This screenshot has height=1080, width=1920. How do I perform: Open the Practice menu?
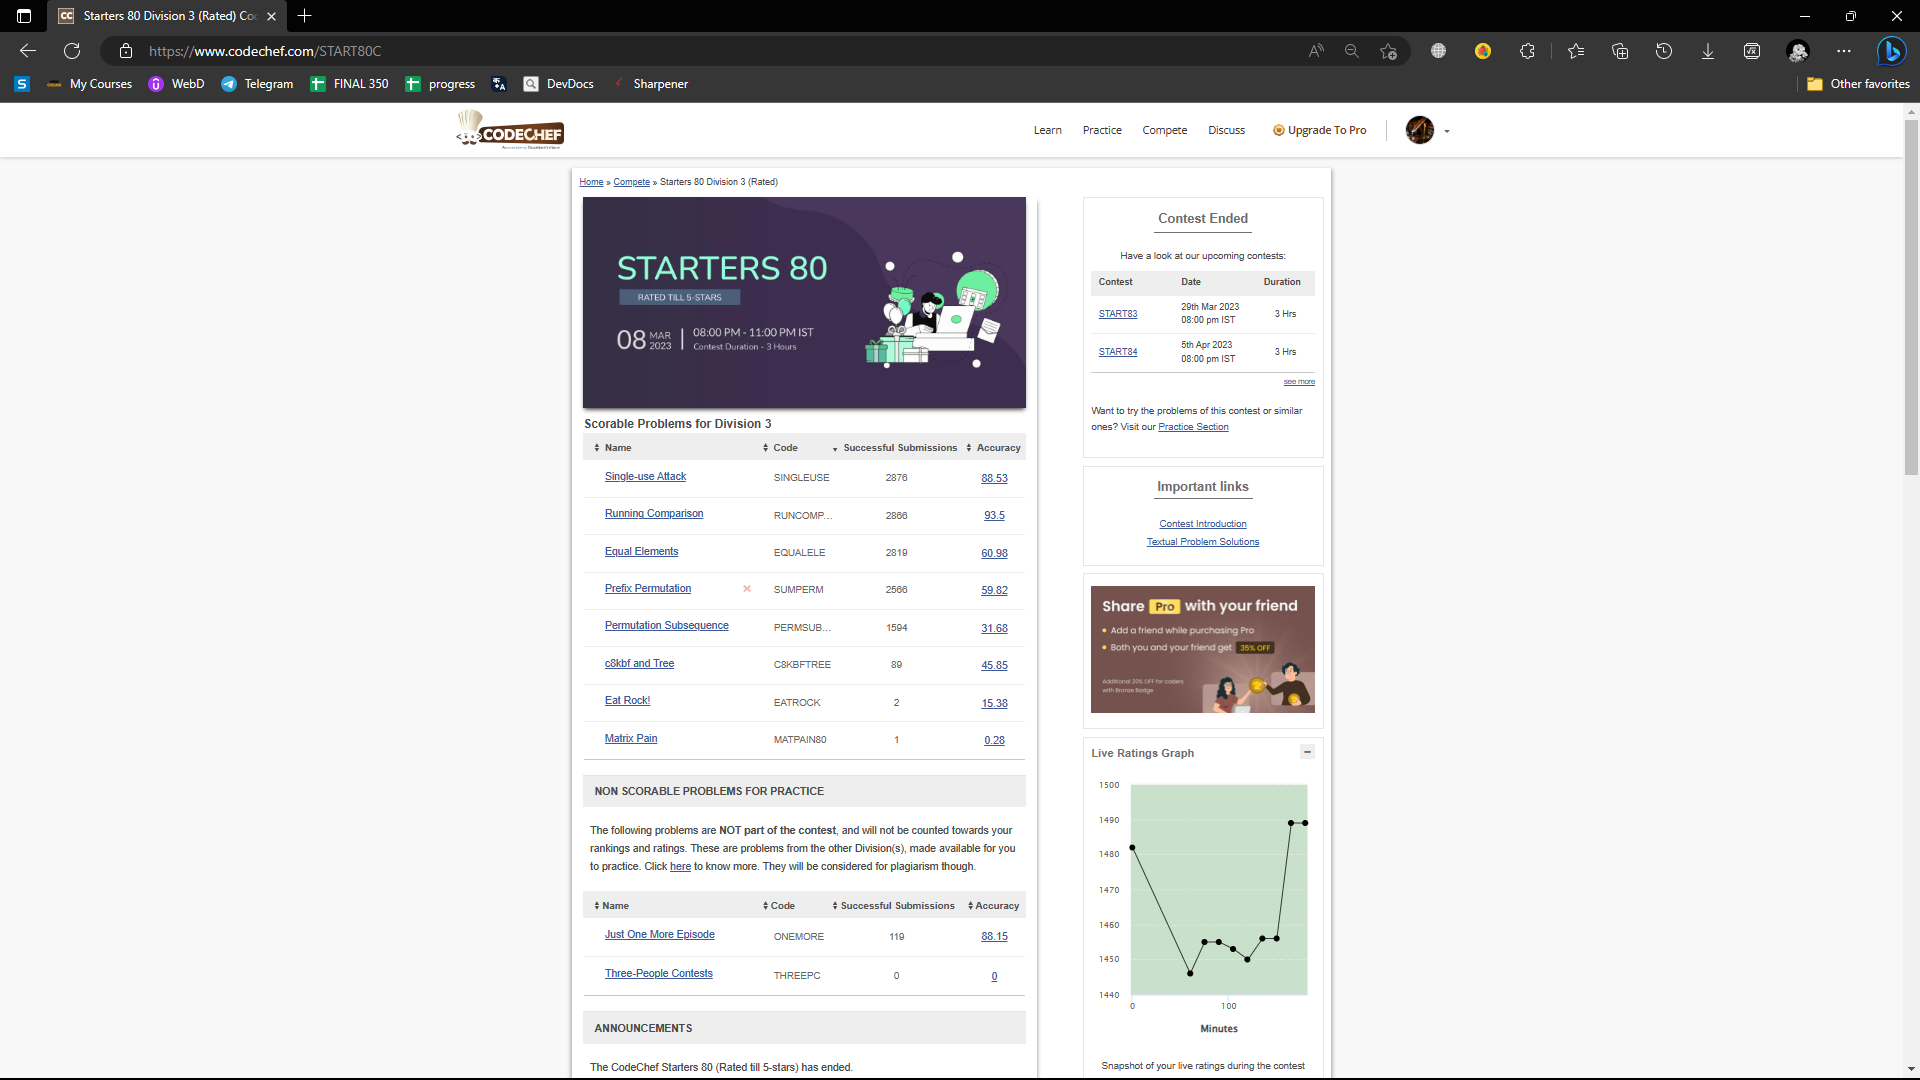pyautogui.click(x=1102, y=131)
